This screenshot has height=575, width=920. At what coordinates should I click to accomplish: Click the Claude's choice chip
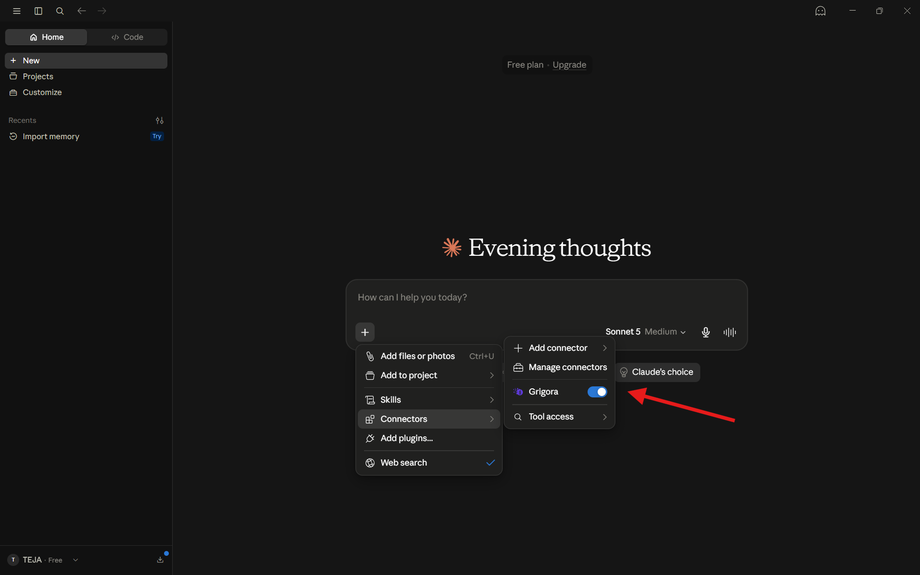(x=657, y=372)
